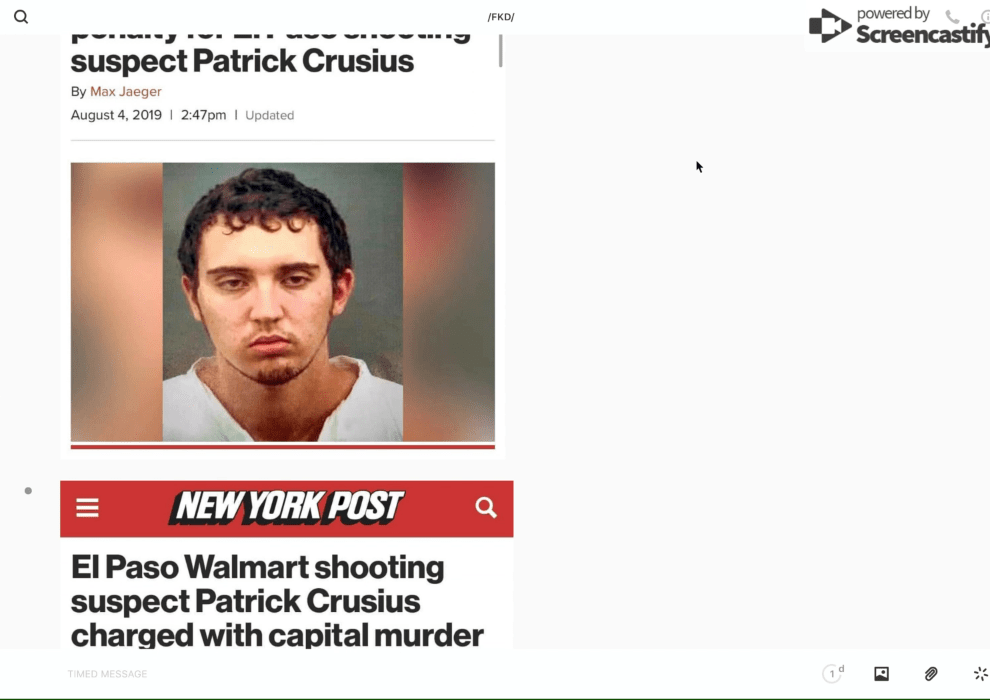
Task: Open the image picker icon in message bar
Action: [881, 674]
